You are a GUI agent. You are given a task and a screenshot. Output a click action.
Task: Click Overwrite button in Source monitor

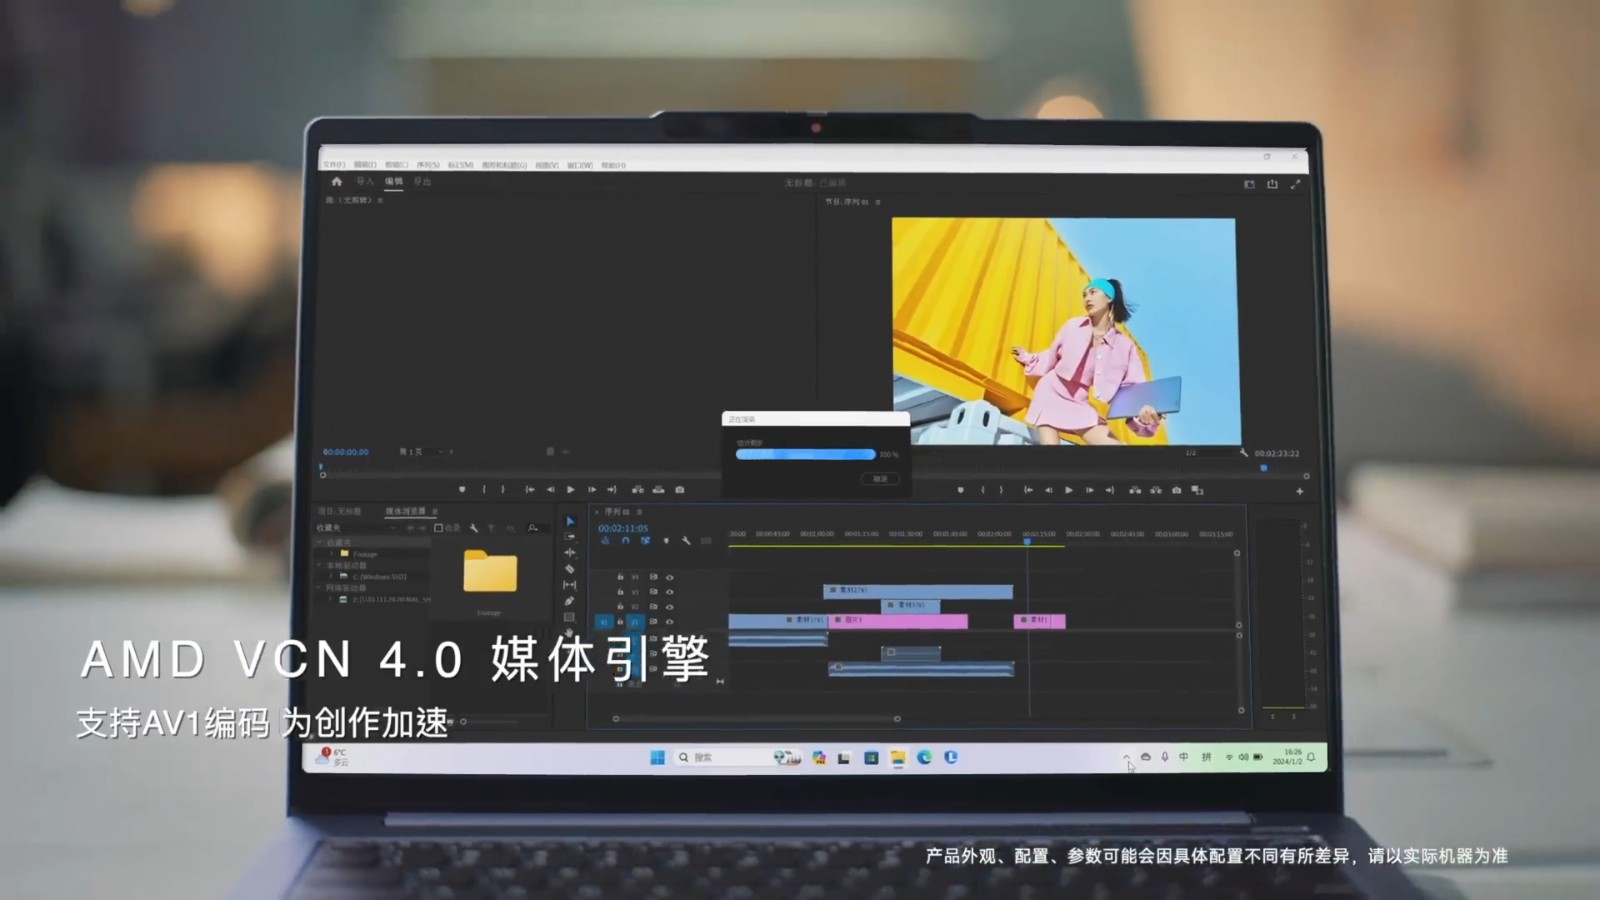[659, 490]
